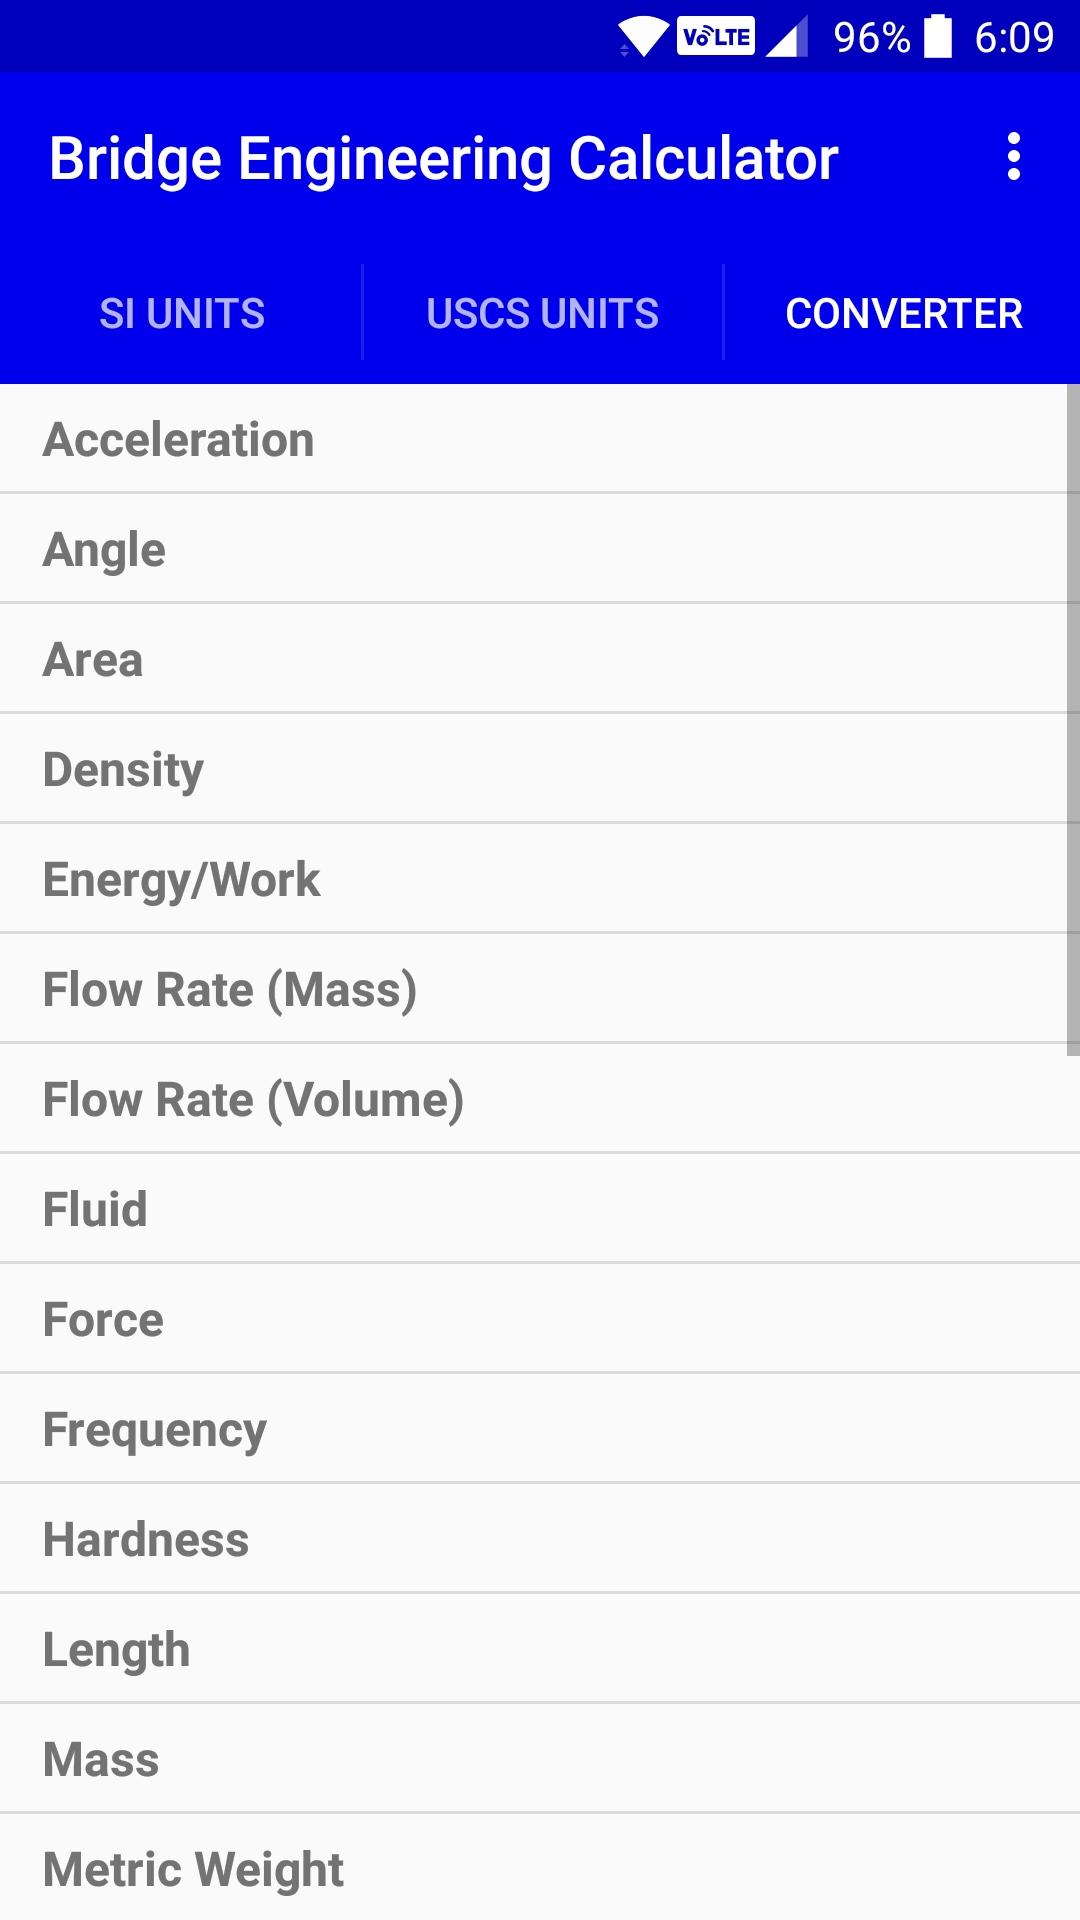
Task: Switch to the SI UNITS tab
Action: tap(181, 314)
